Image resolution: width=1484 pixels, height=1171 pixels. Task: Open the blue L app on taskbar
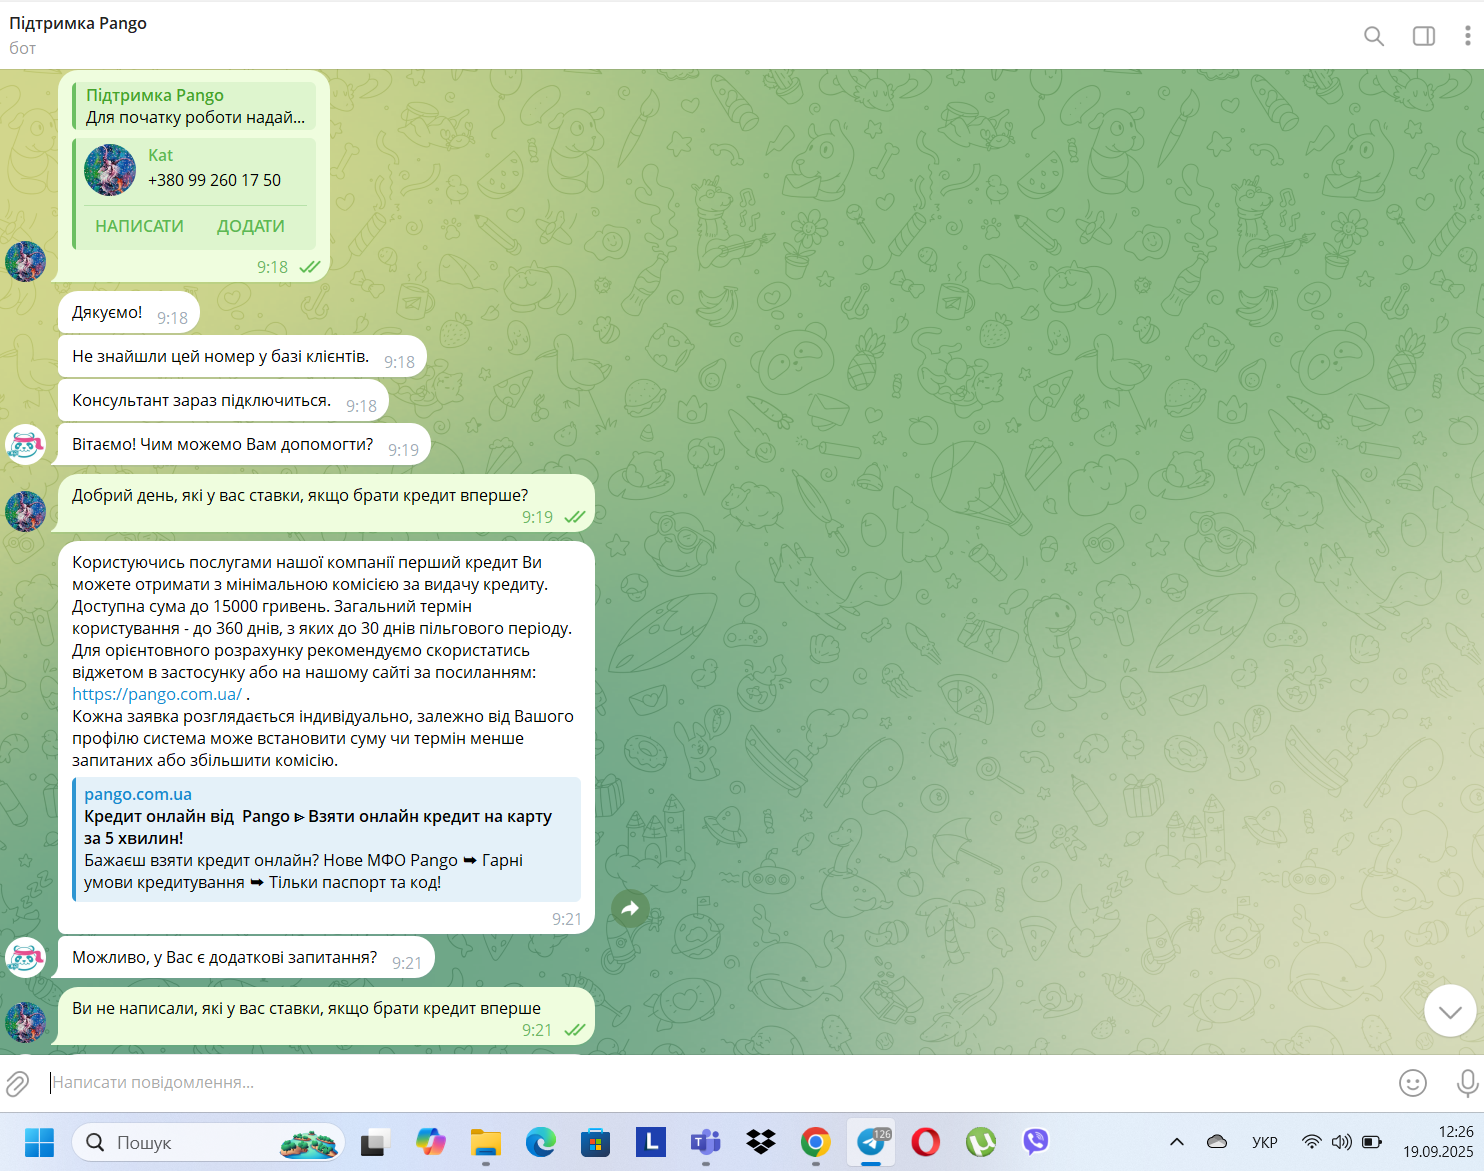coord(651,1141)
